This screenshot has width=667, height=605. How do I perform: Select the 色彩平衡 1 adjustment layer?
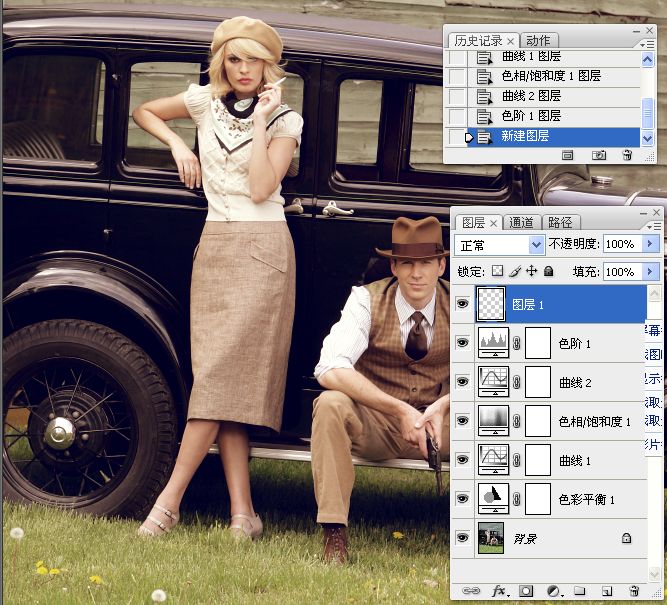pyautogui.click(x=586, y=499)
